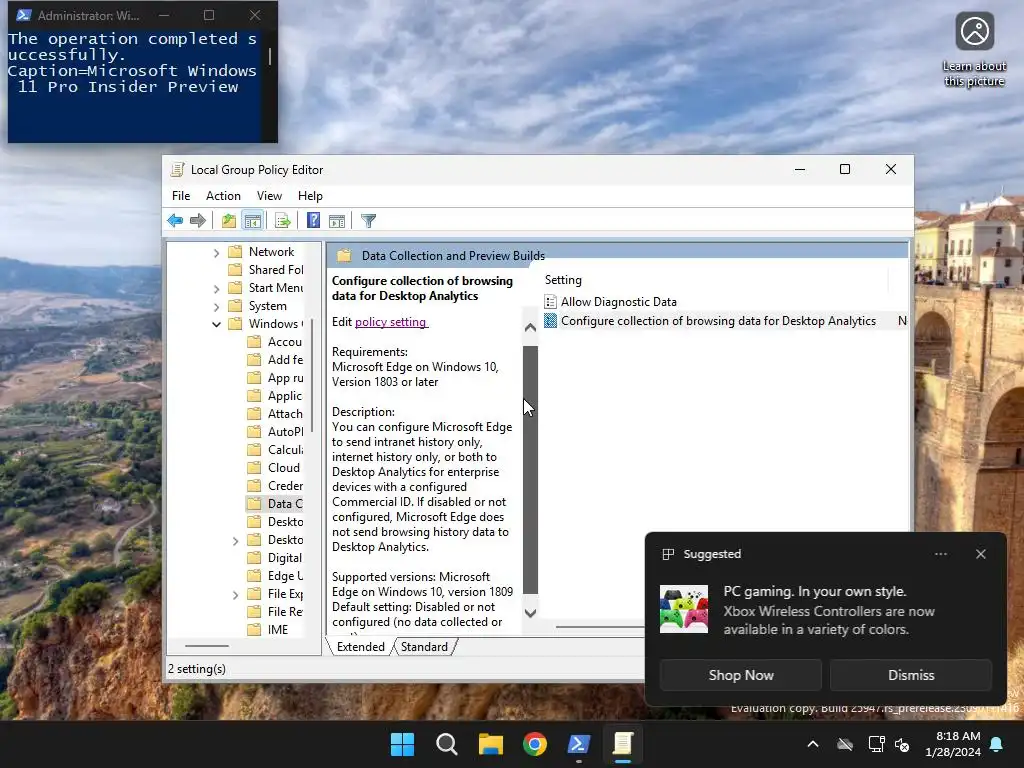Click the description pane vertical scrollbar thumb
The width and height of the screenshot is (1024, 768).
530,470
